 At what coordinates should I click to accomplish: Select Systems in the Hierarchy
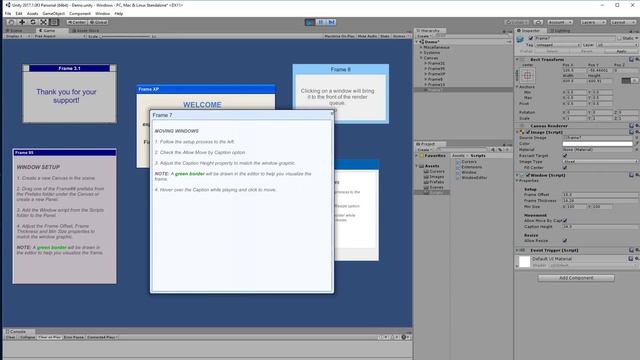[x=431, y=53]
